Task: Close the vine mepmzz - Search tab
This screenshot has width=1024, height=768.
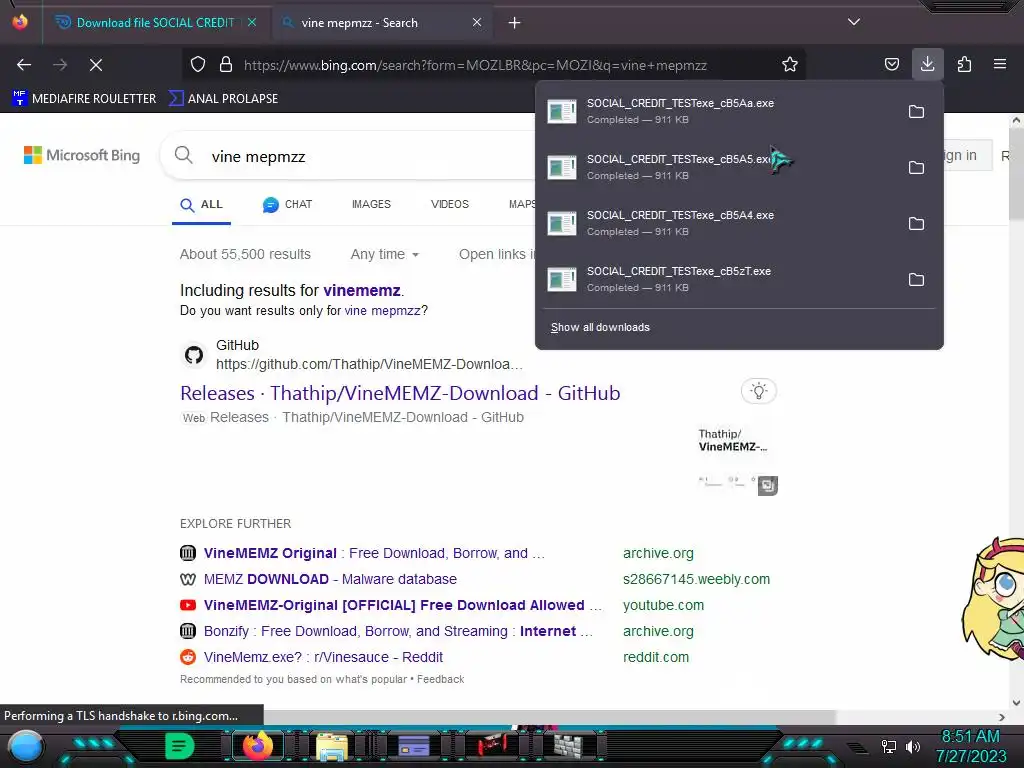Action: [477, 22]
